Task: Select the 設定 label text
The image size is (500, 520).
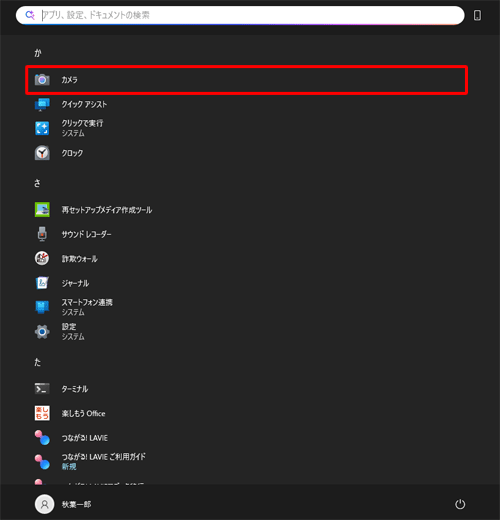Action: click(x=69, y=327)
